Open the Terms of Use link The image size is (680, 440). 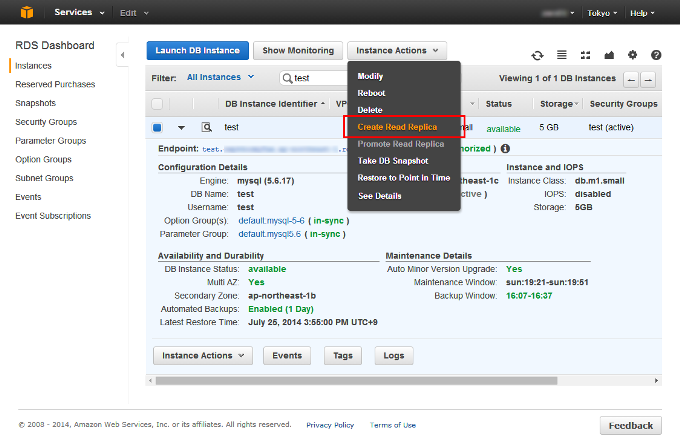[393, 425]
